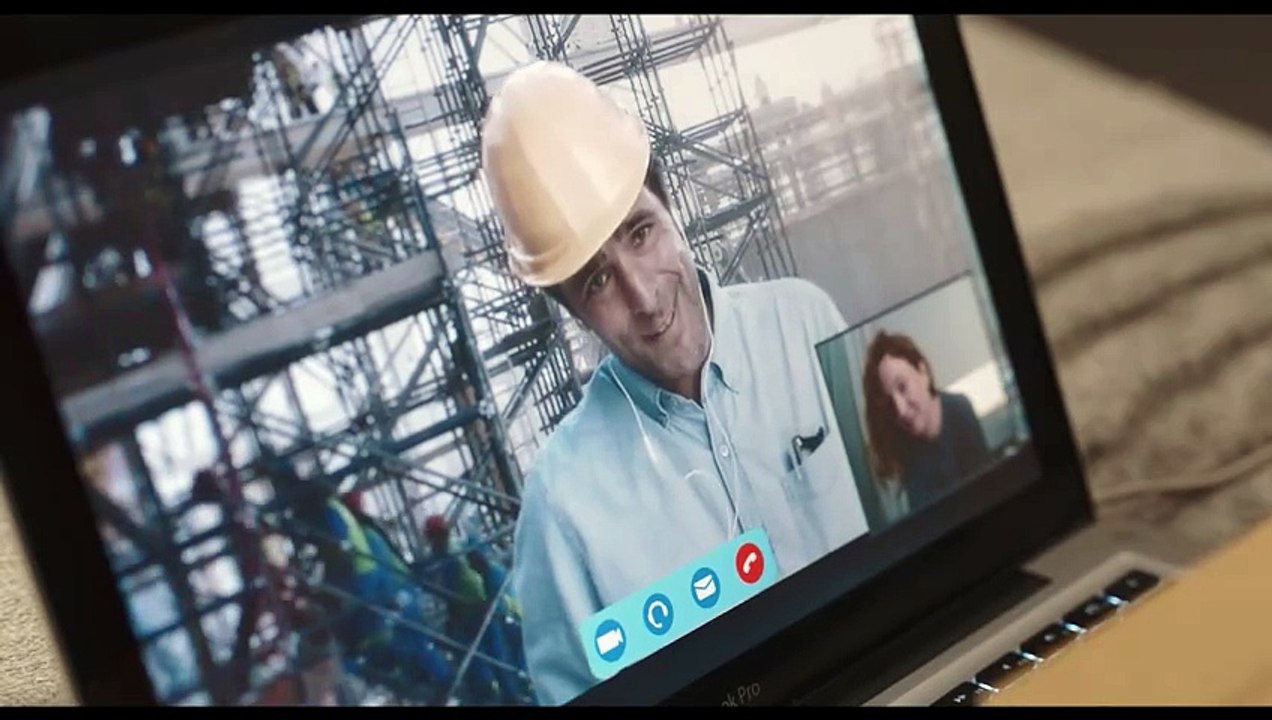Click the circular refresh call button
The image size is (1272, 720).
657,614
